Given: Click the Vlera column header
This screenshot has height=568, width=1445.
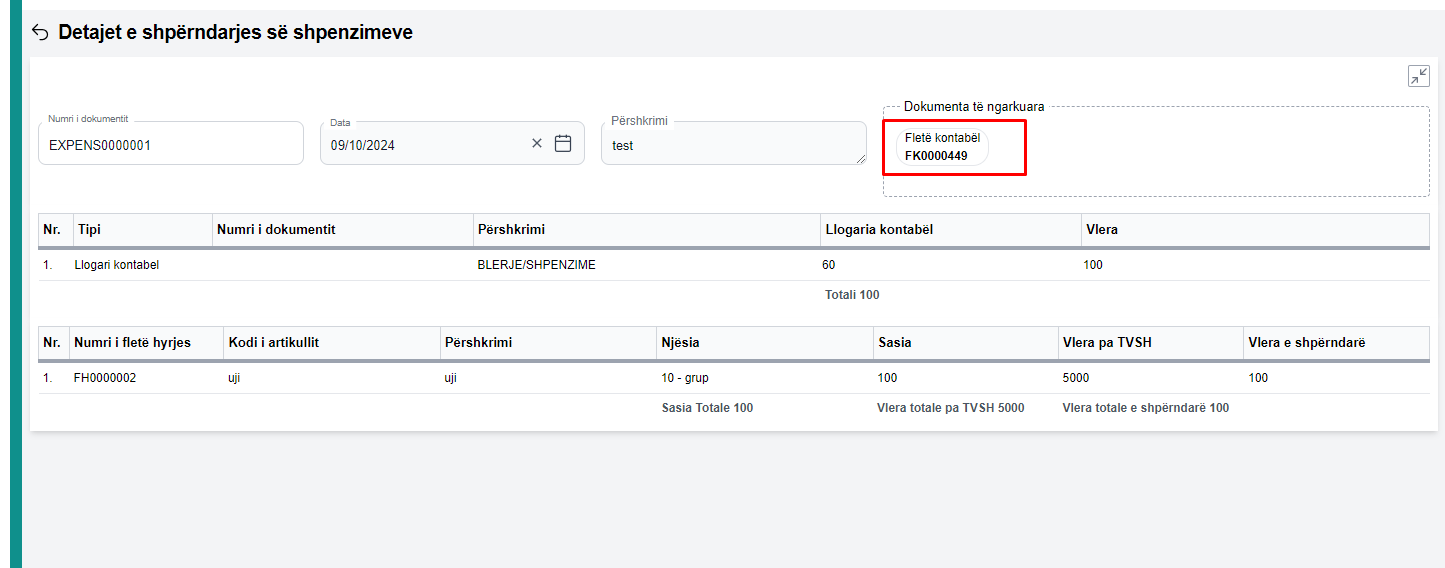Looking at the screenshot, I should point(1101,230).
